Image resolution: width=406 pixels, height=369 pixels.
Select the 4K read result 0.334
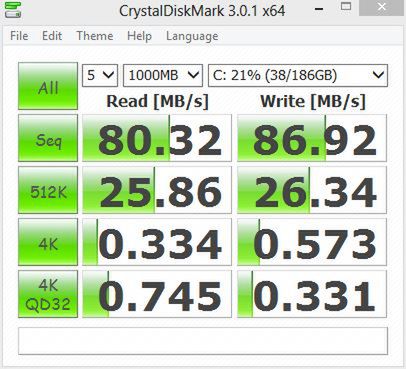(157, 242)
